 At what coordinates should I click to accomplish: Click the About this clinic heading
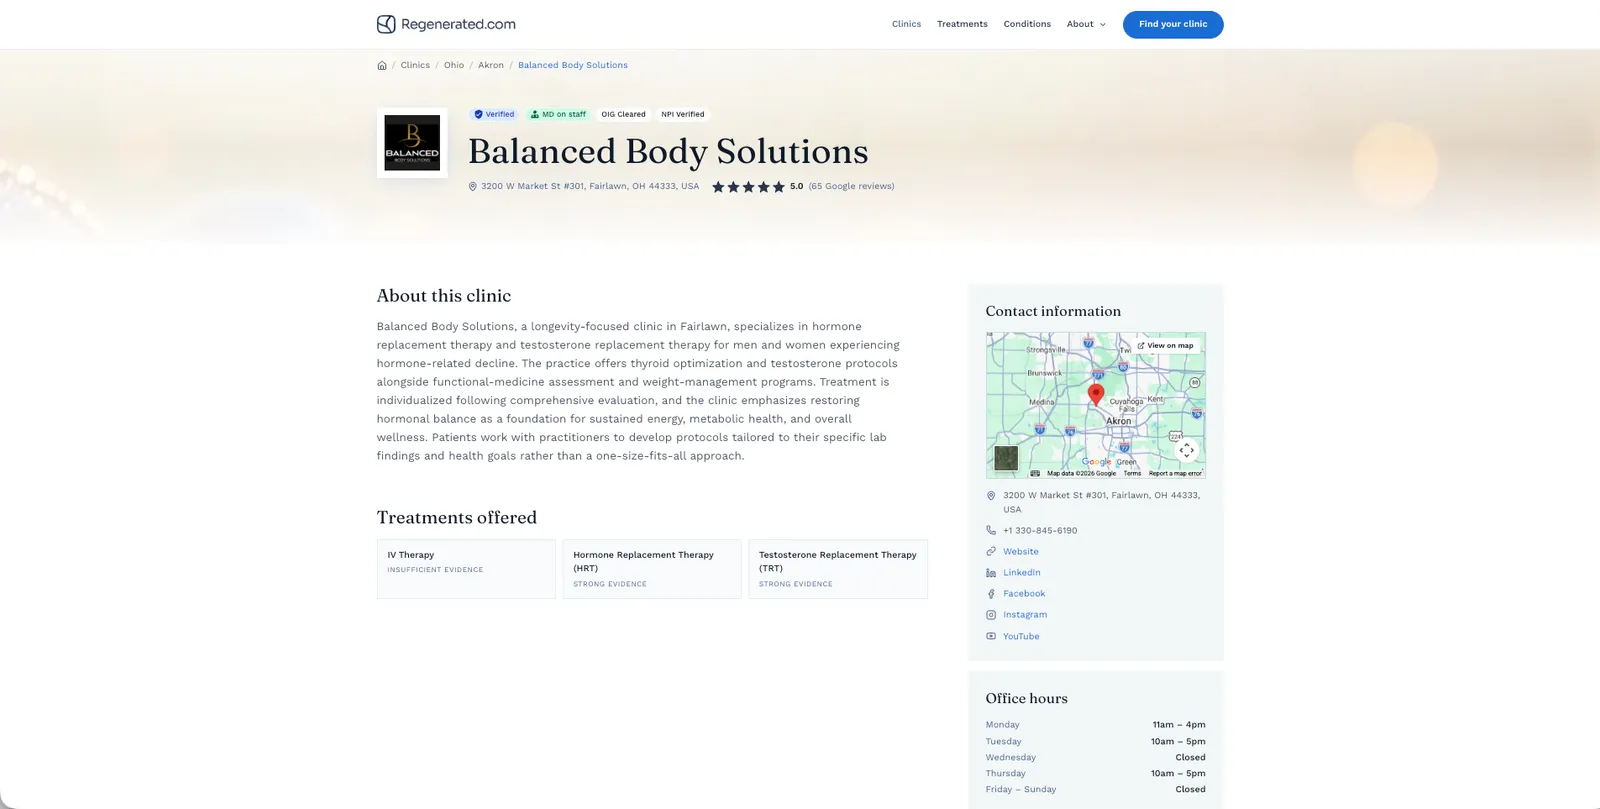point(444,296)
